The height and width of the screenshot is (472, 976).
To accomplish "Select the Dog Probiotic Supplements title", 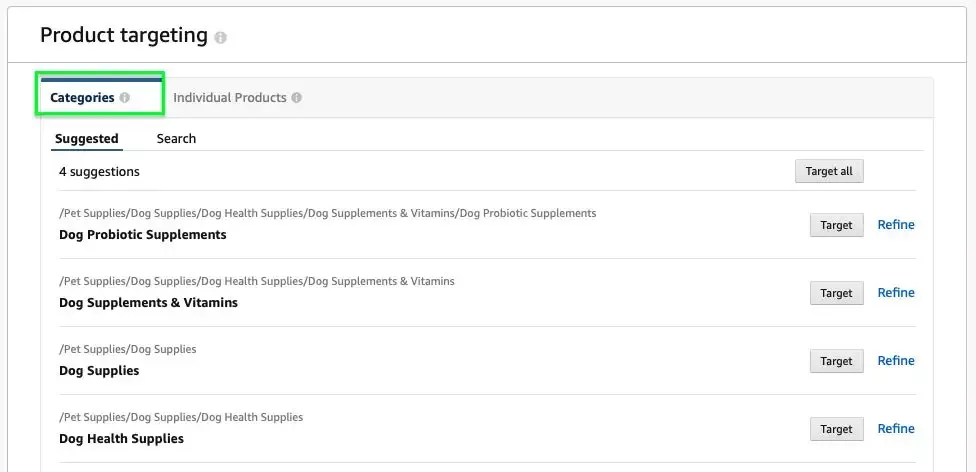I will 143,235.
